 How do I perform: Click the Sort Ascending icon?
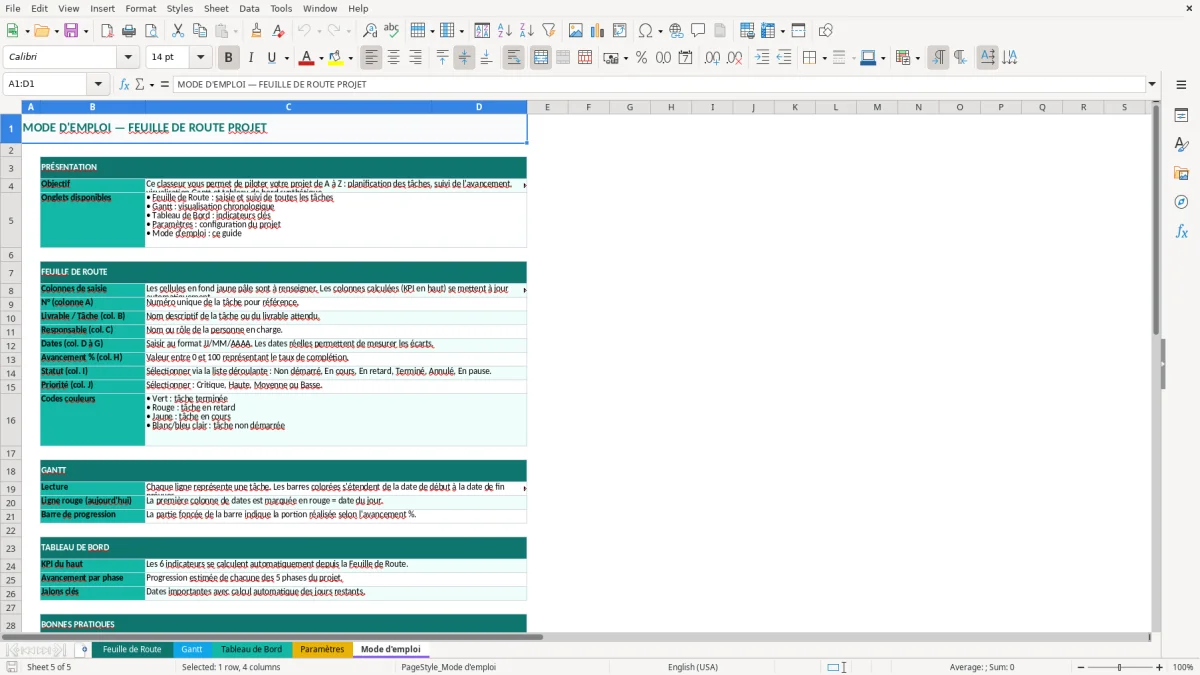(x=505, y=31)
